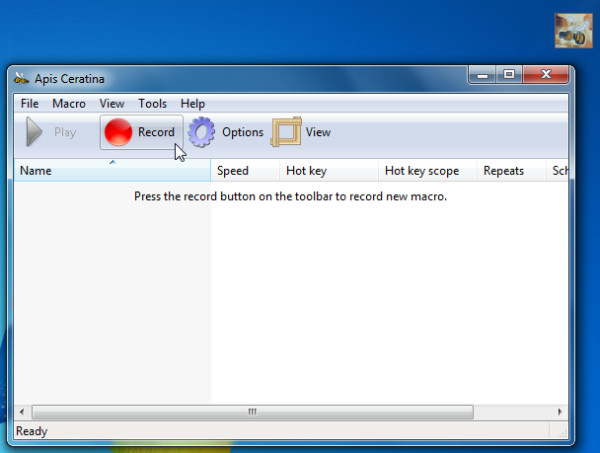Open the File menu
Image resolution: width=600 pixels, height=453 pixels.
point(29,104)
